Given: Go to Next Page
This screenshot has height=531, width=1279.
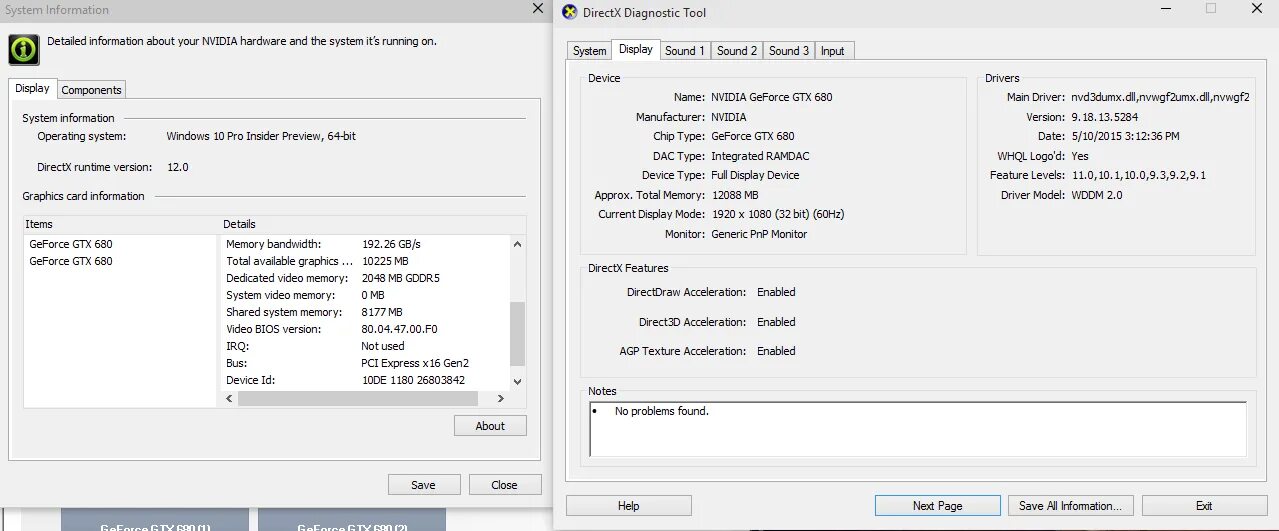Looking at the screenshot, I should (x=937, y=506).
